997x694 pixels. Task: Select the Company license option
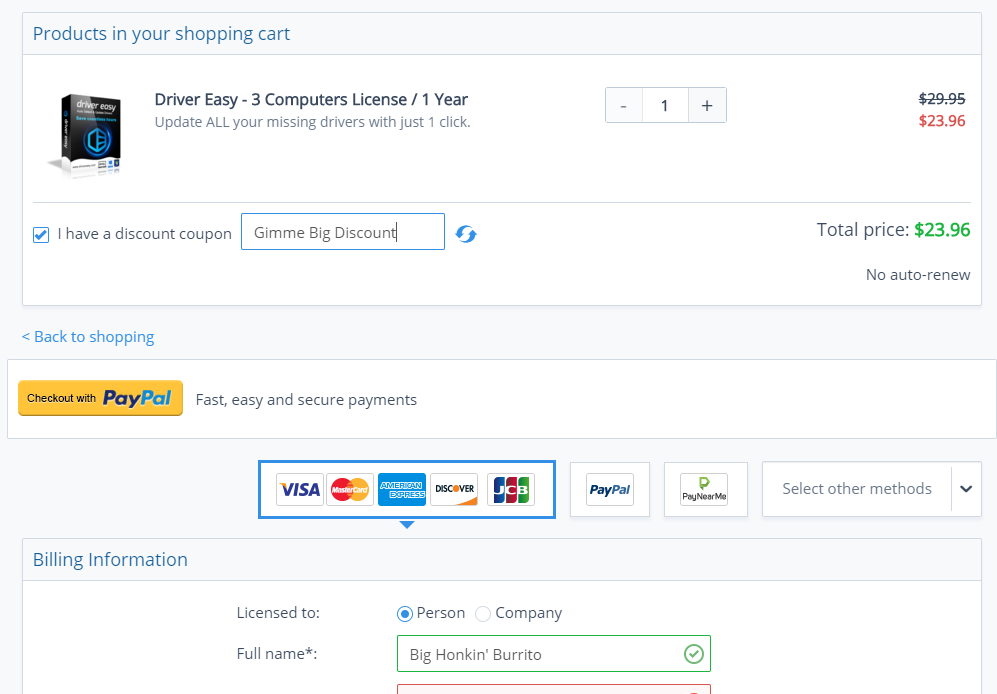[x=483, y=613]
